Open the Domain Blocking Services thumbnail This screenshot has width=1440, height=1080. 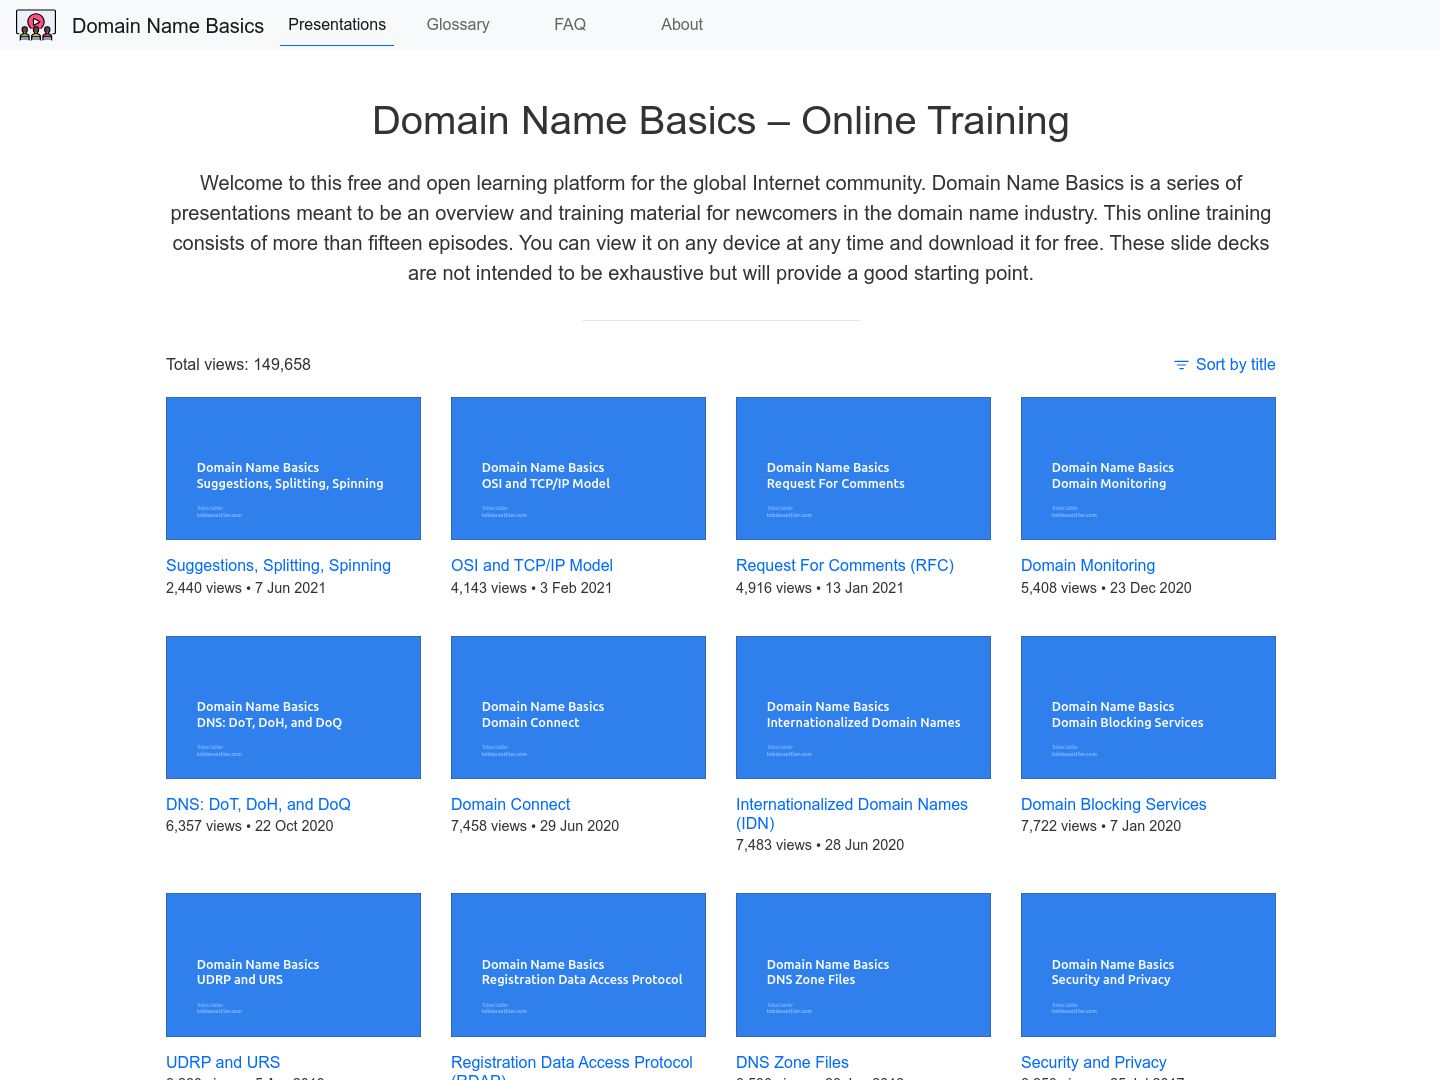click(1148, 707)
